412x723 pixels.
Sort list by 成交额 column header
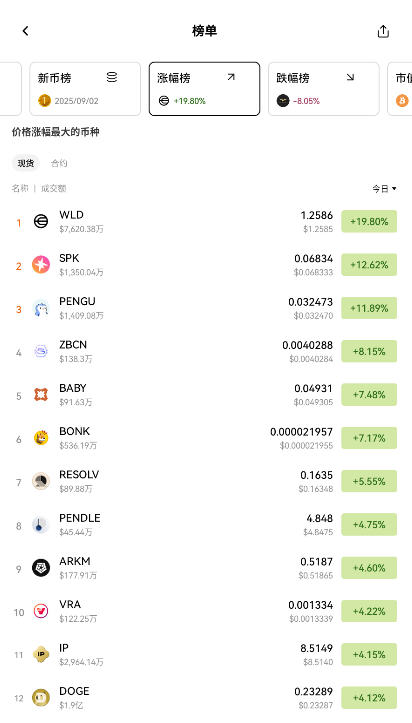(x=53, y=188)
